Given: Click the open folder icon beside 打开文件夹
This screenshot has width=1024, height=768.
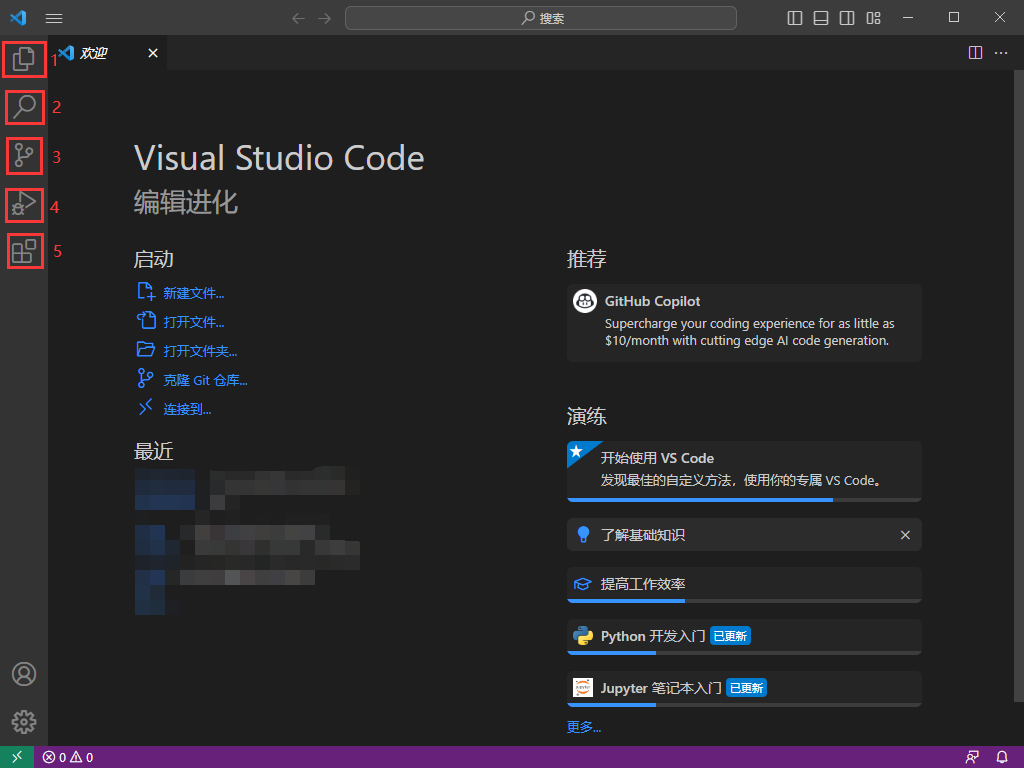Looking at the screenshot, I should [146, 349].
